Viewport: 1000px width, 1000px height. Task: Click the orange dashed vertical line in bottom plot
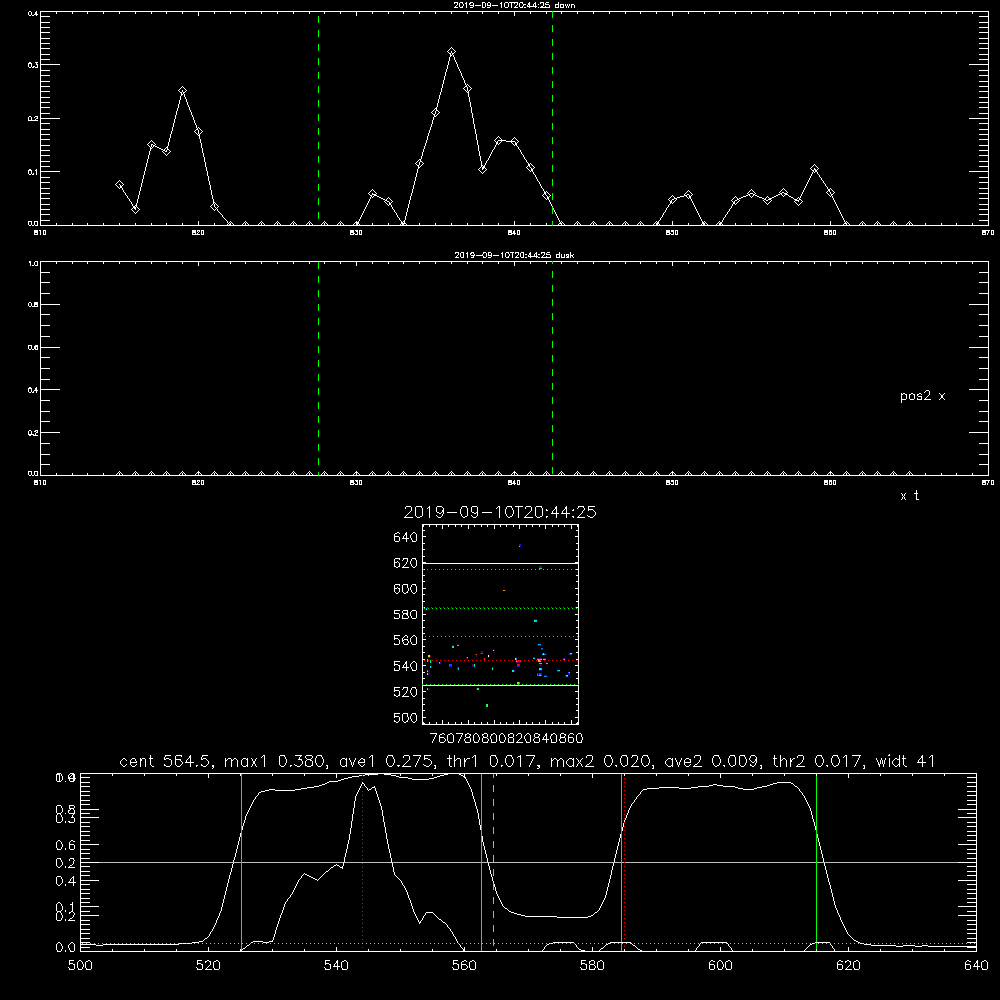pyautogui.click(x=494, y=862)
